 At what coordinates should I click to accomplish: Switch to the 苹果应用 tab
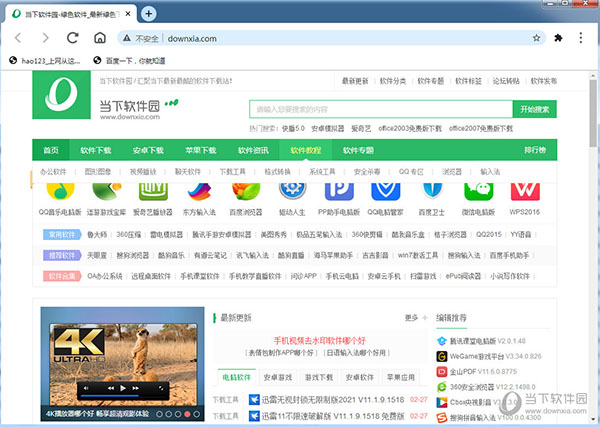point(401,377)
